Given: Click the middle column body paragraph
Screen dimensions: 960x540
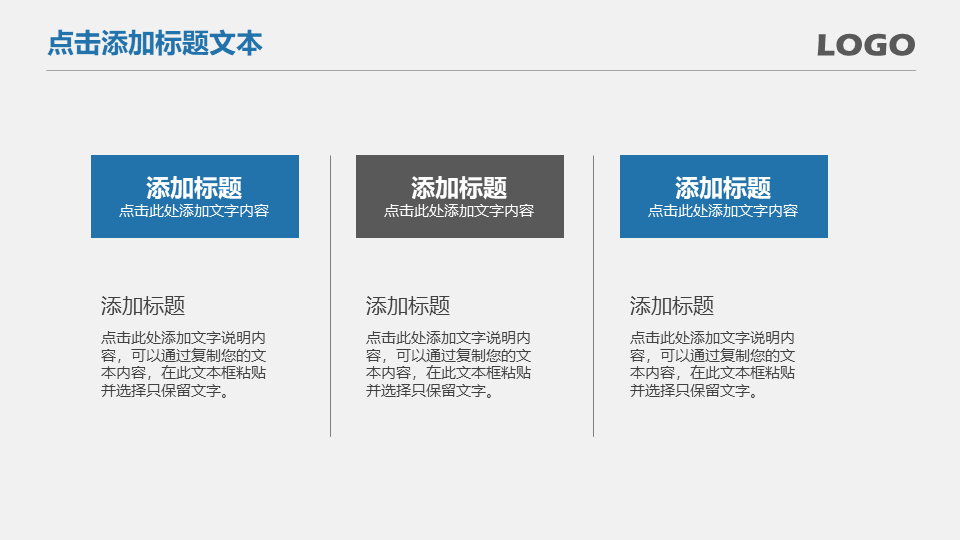Looking at the screenshot, I should [x=448, y=364].
